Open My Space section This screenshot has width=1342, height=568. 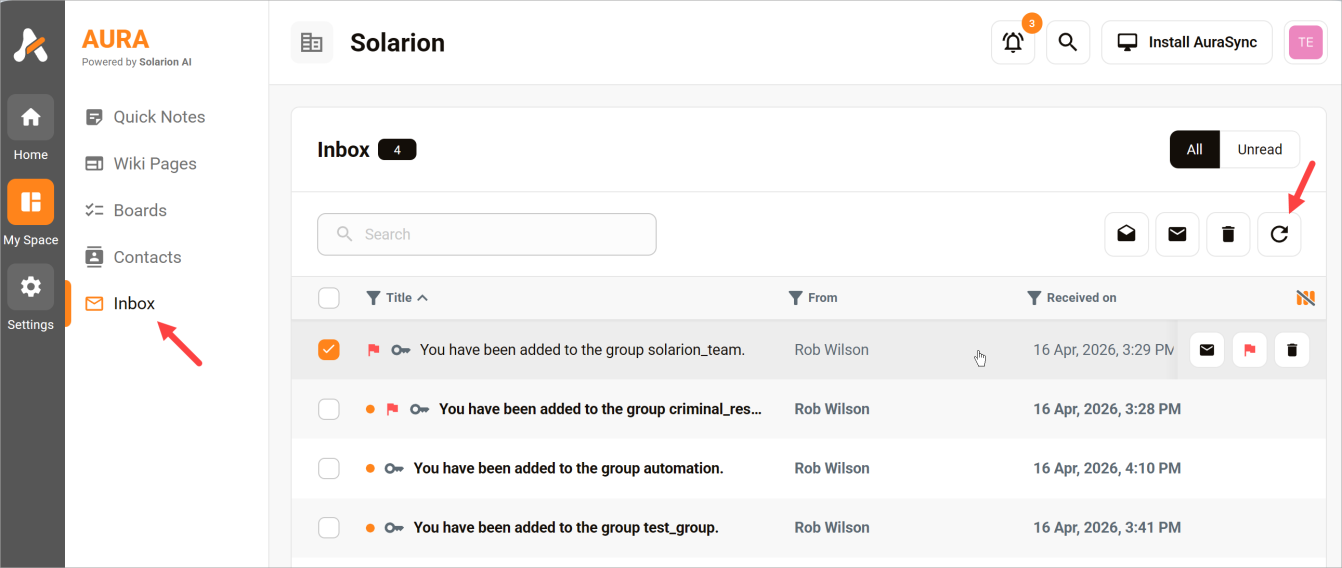(x=31, y=202)
